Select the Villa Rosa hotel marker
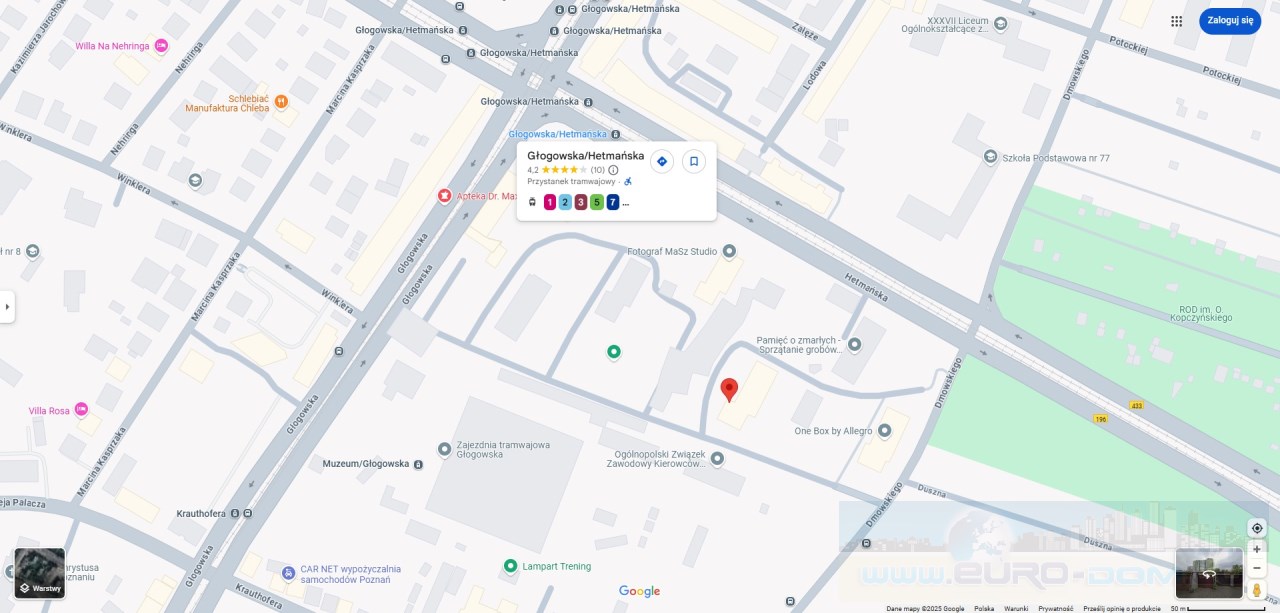1280x613 pixels. pos(81,410)
